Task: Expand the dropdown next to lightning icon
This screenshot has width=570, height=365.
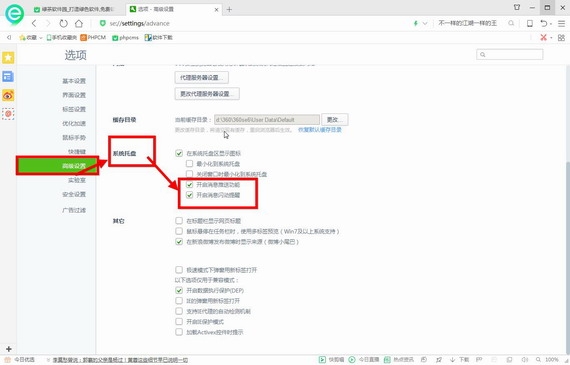Action: coord(425,24)
